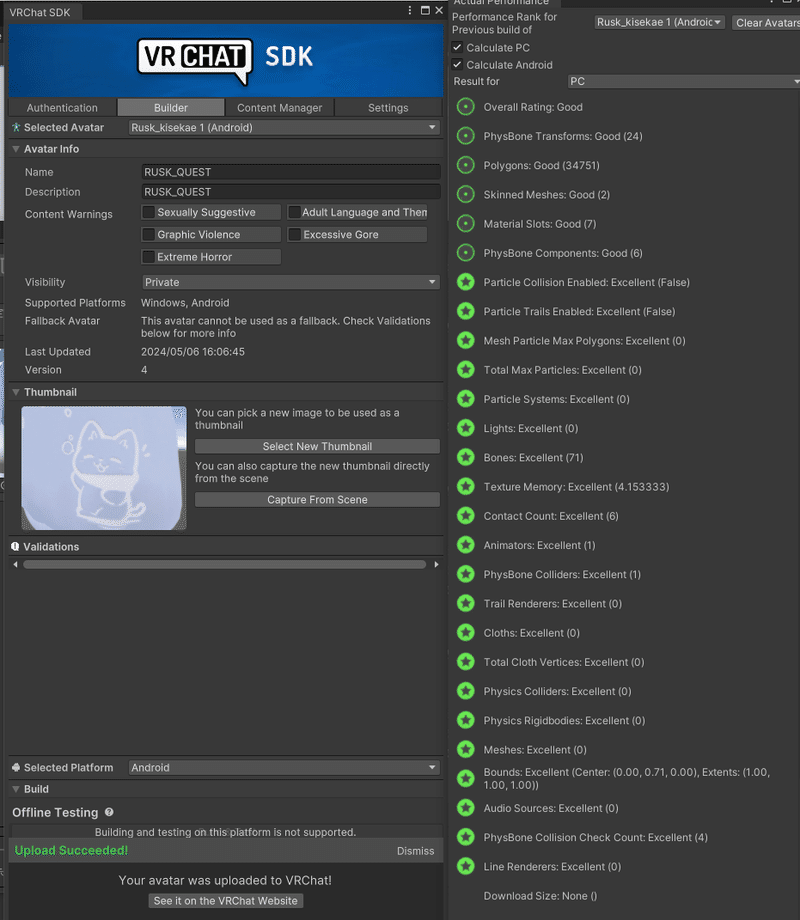Click the Texture Memory star icon
The image size is (800, 920).
465,486
